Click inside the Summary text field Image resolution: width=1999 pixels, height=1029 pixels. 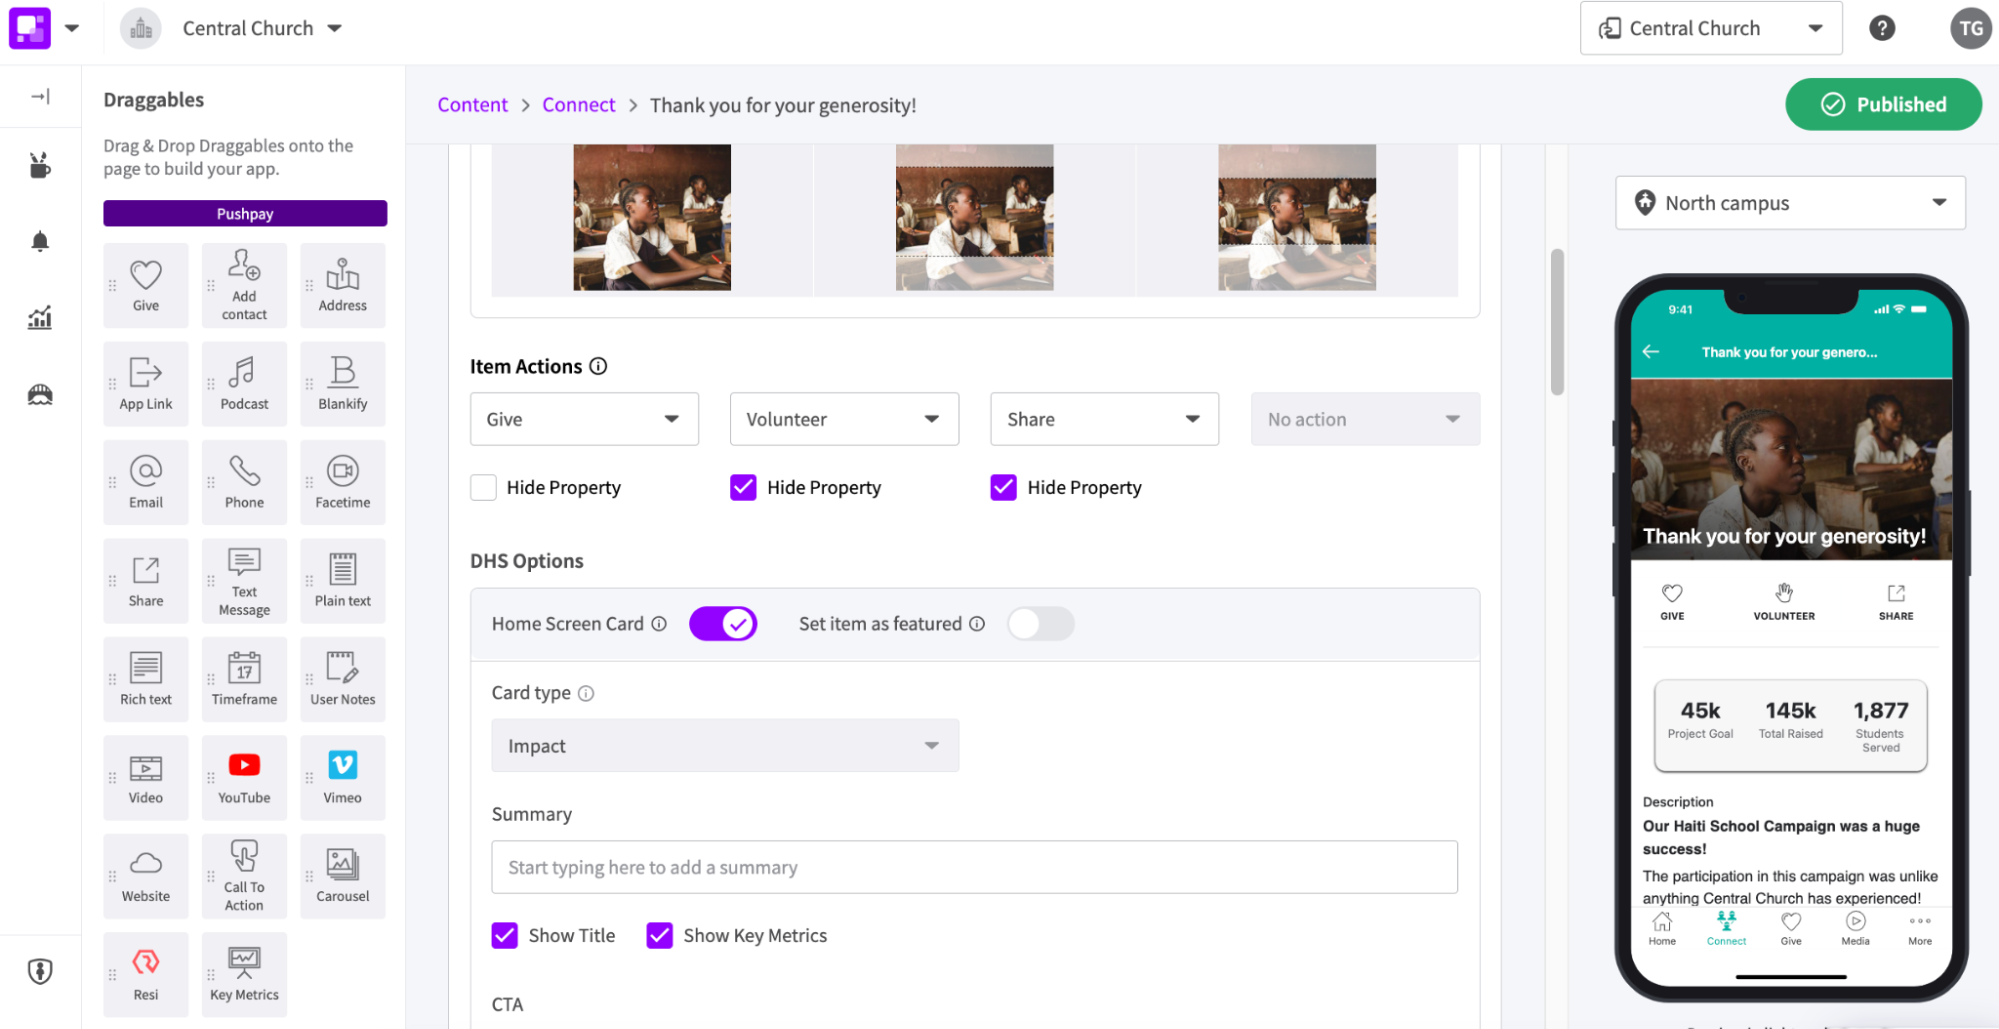[x=973, y=866]
